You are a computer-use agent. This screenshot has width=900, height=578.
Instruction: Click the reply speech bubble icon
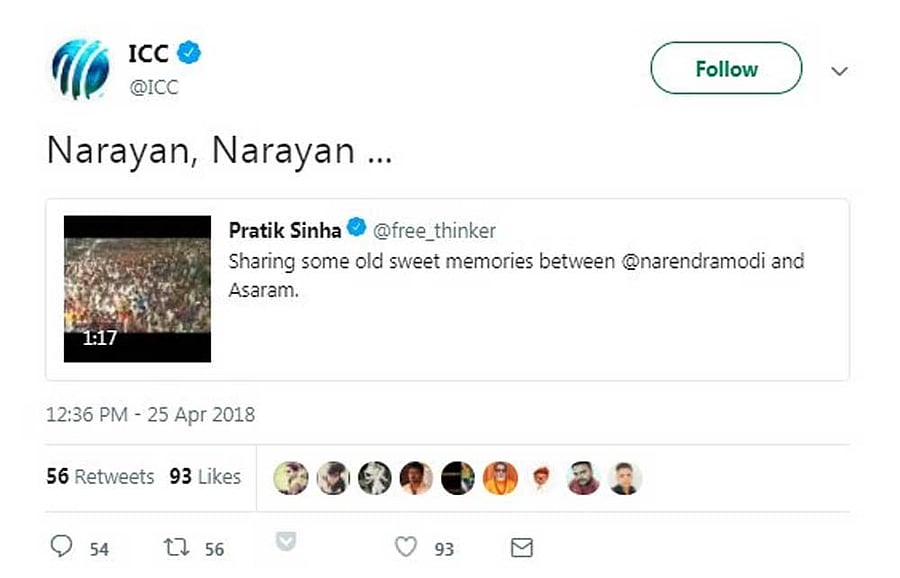point(62,547)
